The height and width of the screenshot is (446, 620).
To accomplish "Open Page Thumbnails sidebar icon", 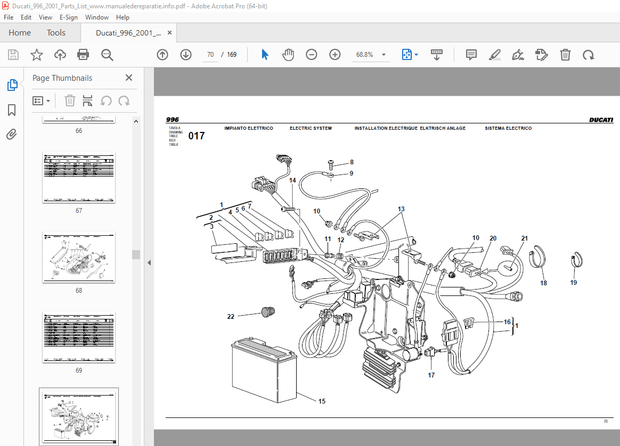I will coord(12,85).
